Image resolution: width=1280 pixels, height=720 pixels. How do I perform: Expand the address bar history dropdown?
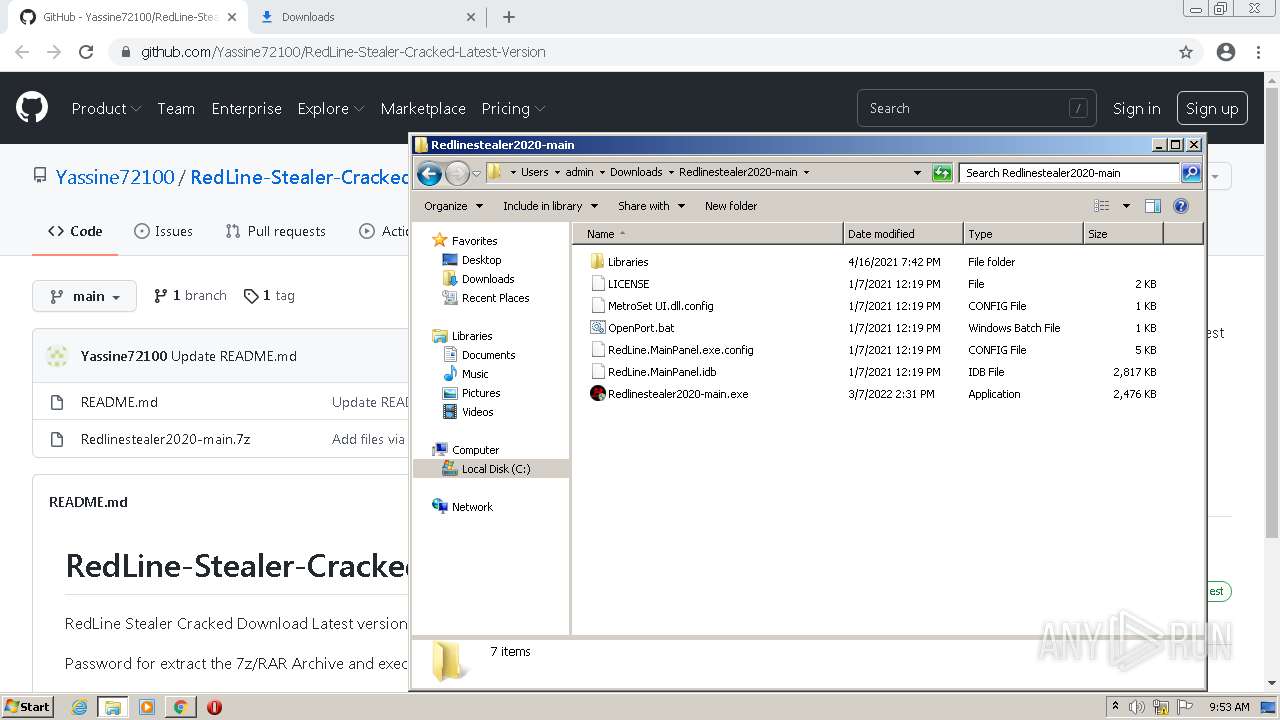917,173
